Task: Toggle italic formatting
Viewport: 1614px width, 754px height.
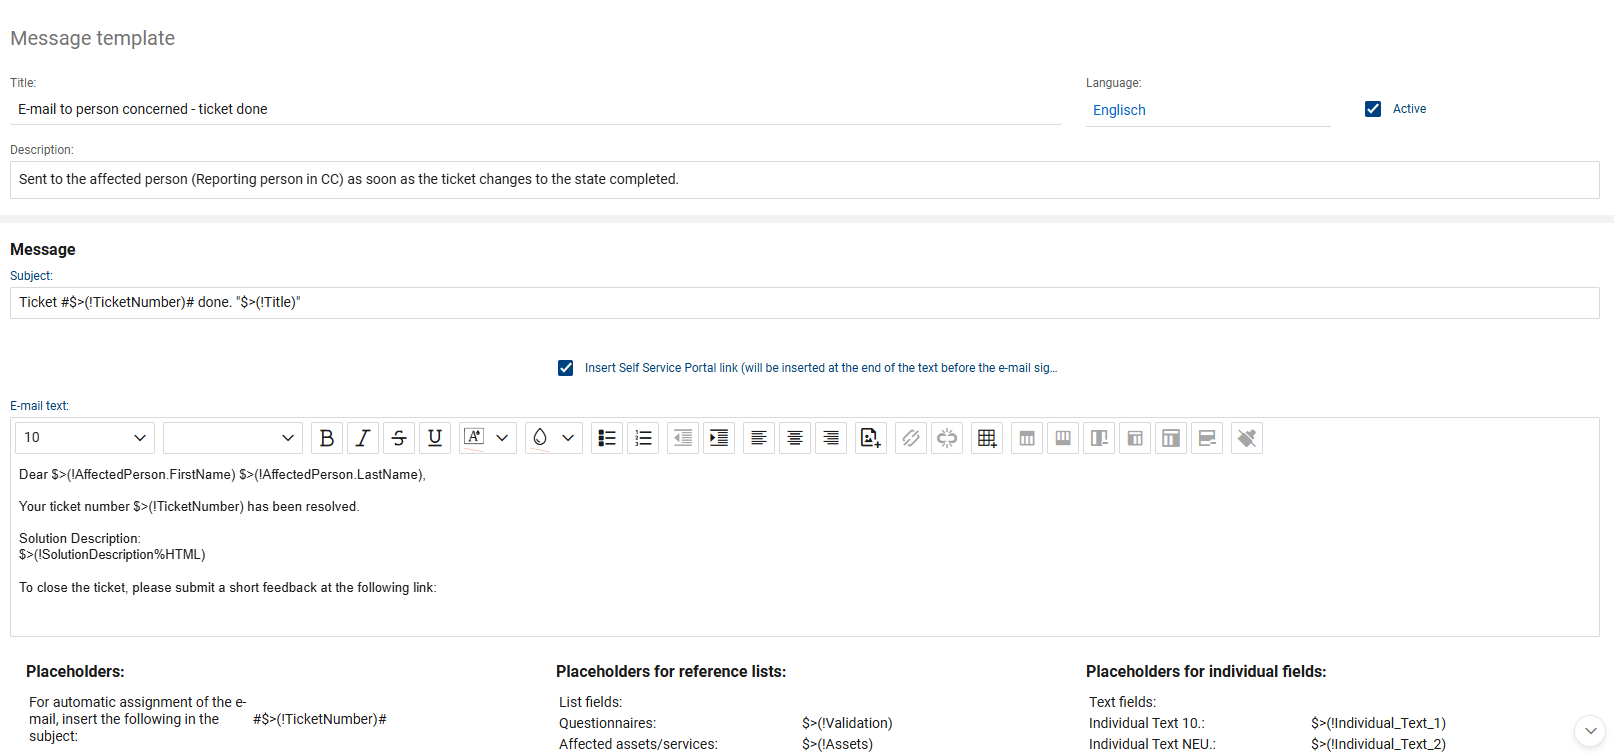Action: tap(363, 438)
